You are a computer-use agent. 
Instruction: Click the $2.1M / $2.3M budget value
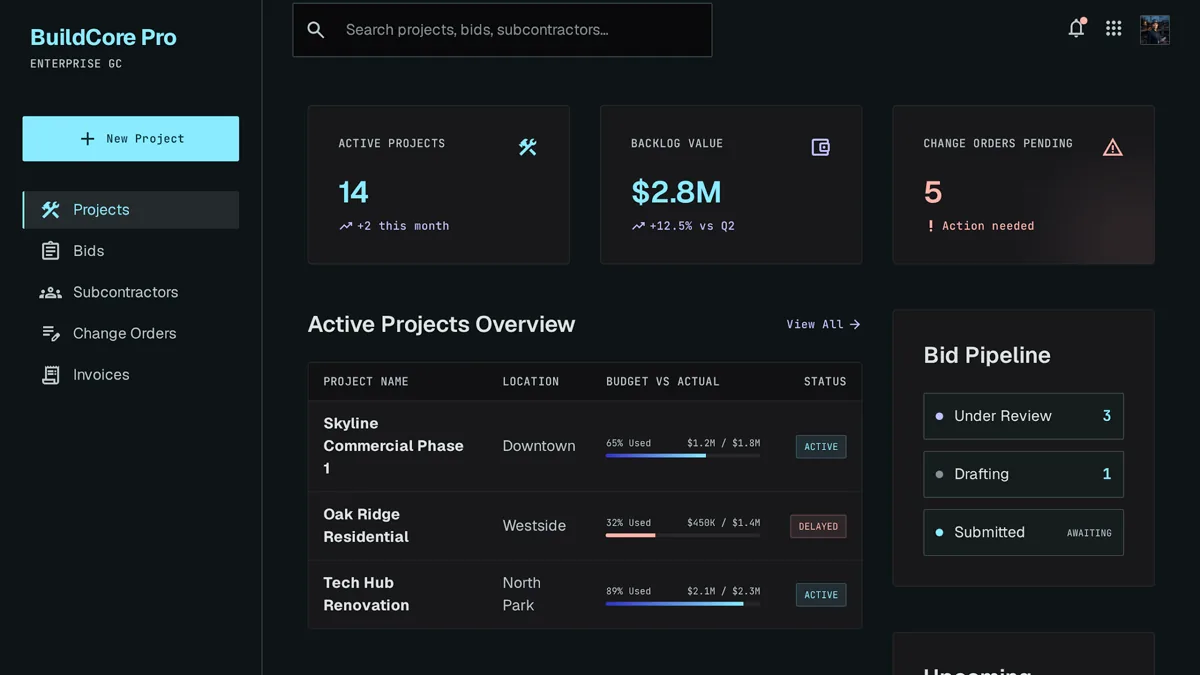(723, 591)
